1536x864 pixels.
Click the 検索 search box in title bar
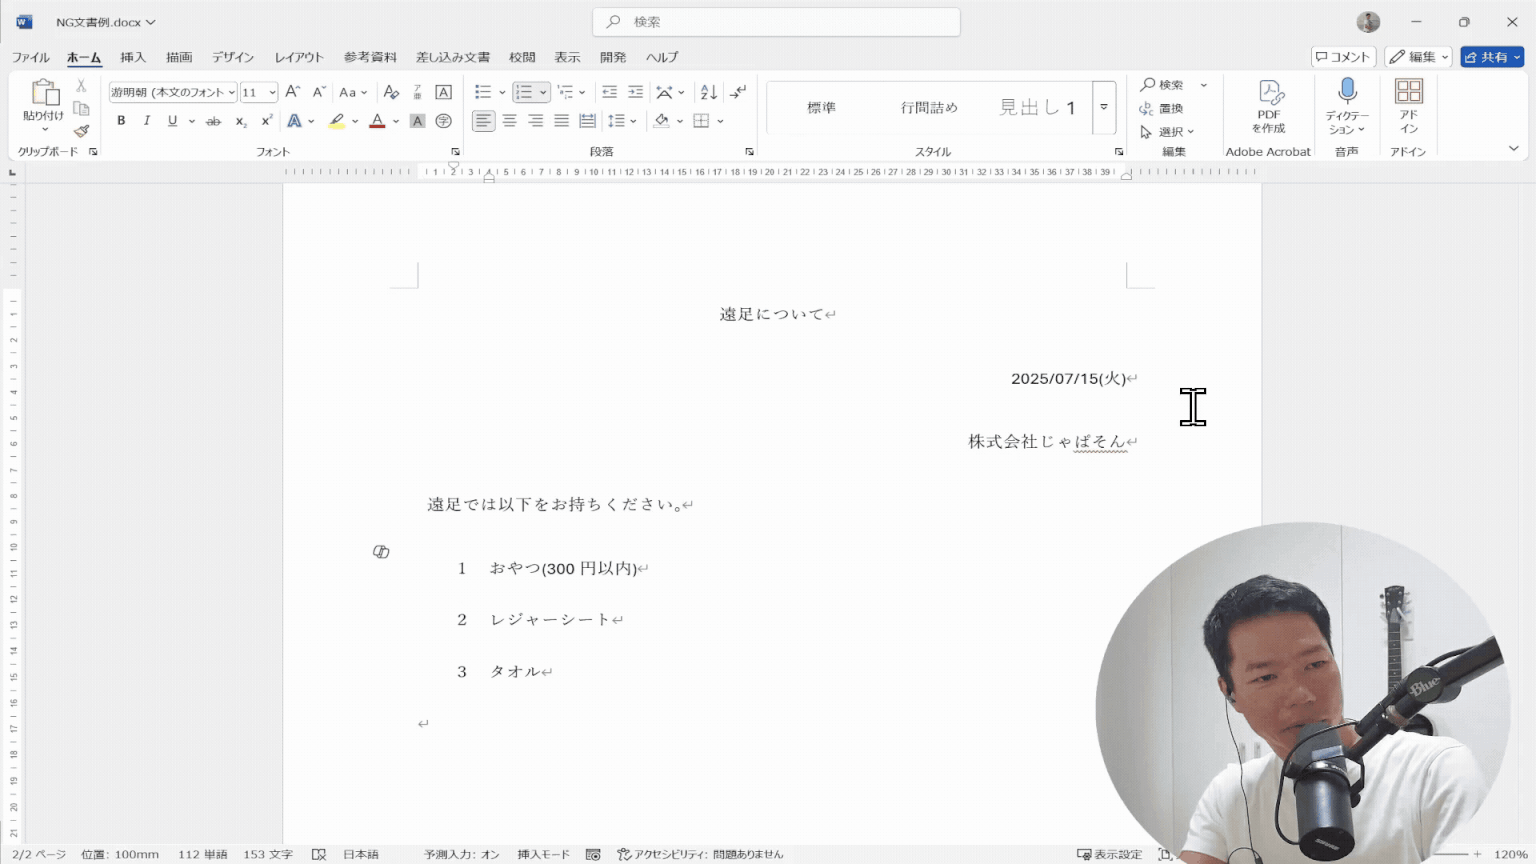[776, 22]
